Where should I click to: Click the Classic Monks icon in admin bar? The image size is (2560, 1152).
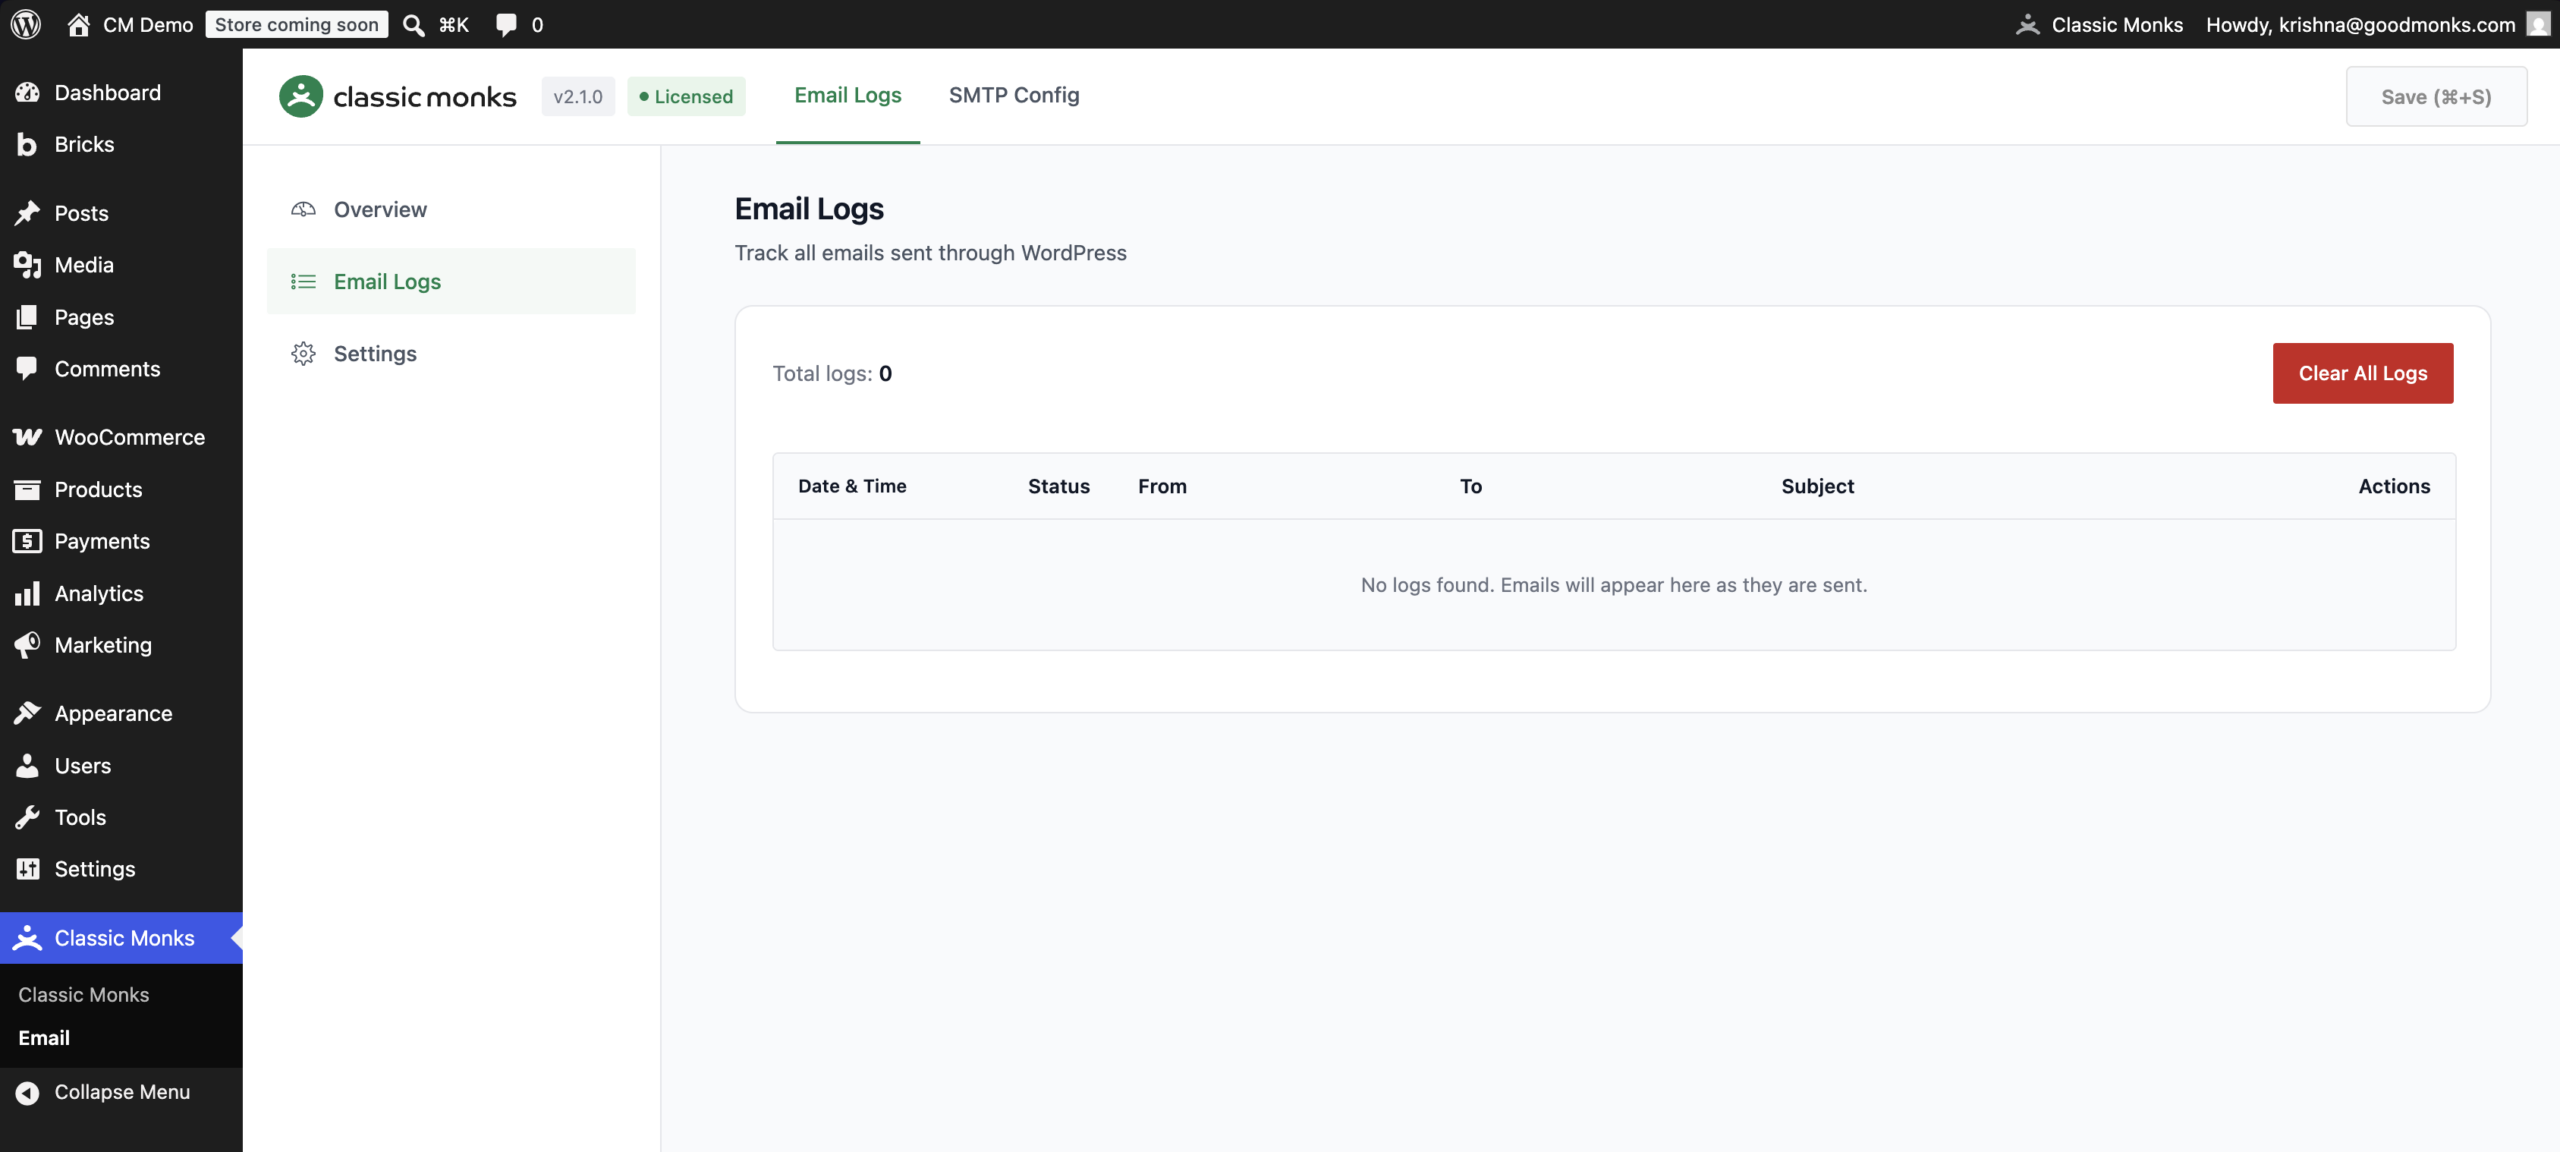point(2027,24)
